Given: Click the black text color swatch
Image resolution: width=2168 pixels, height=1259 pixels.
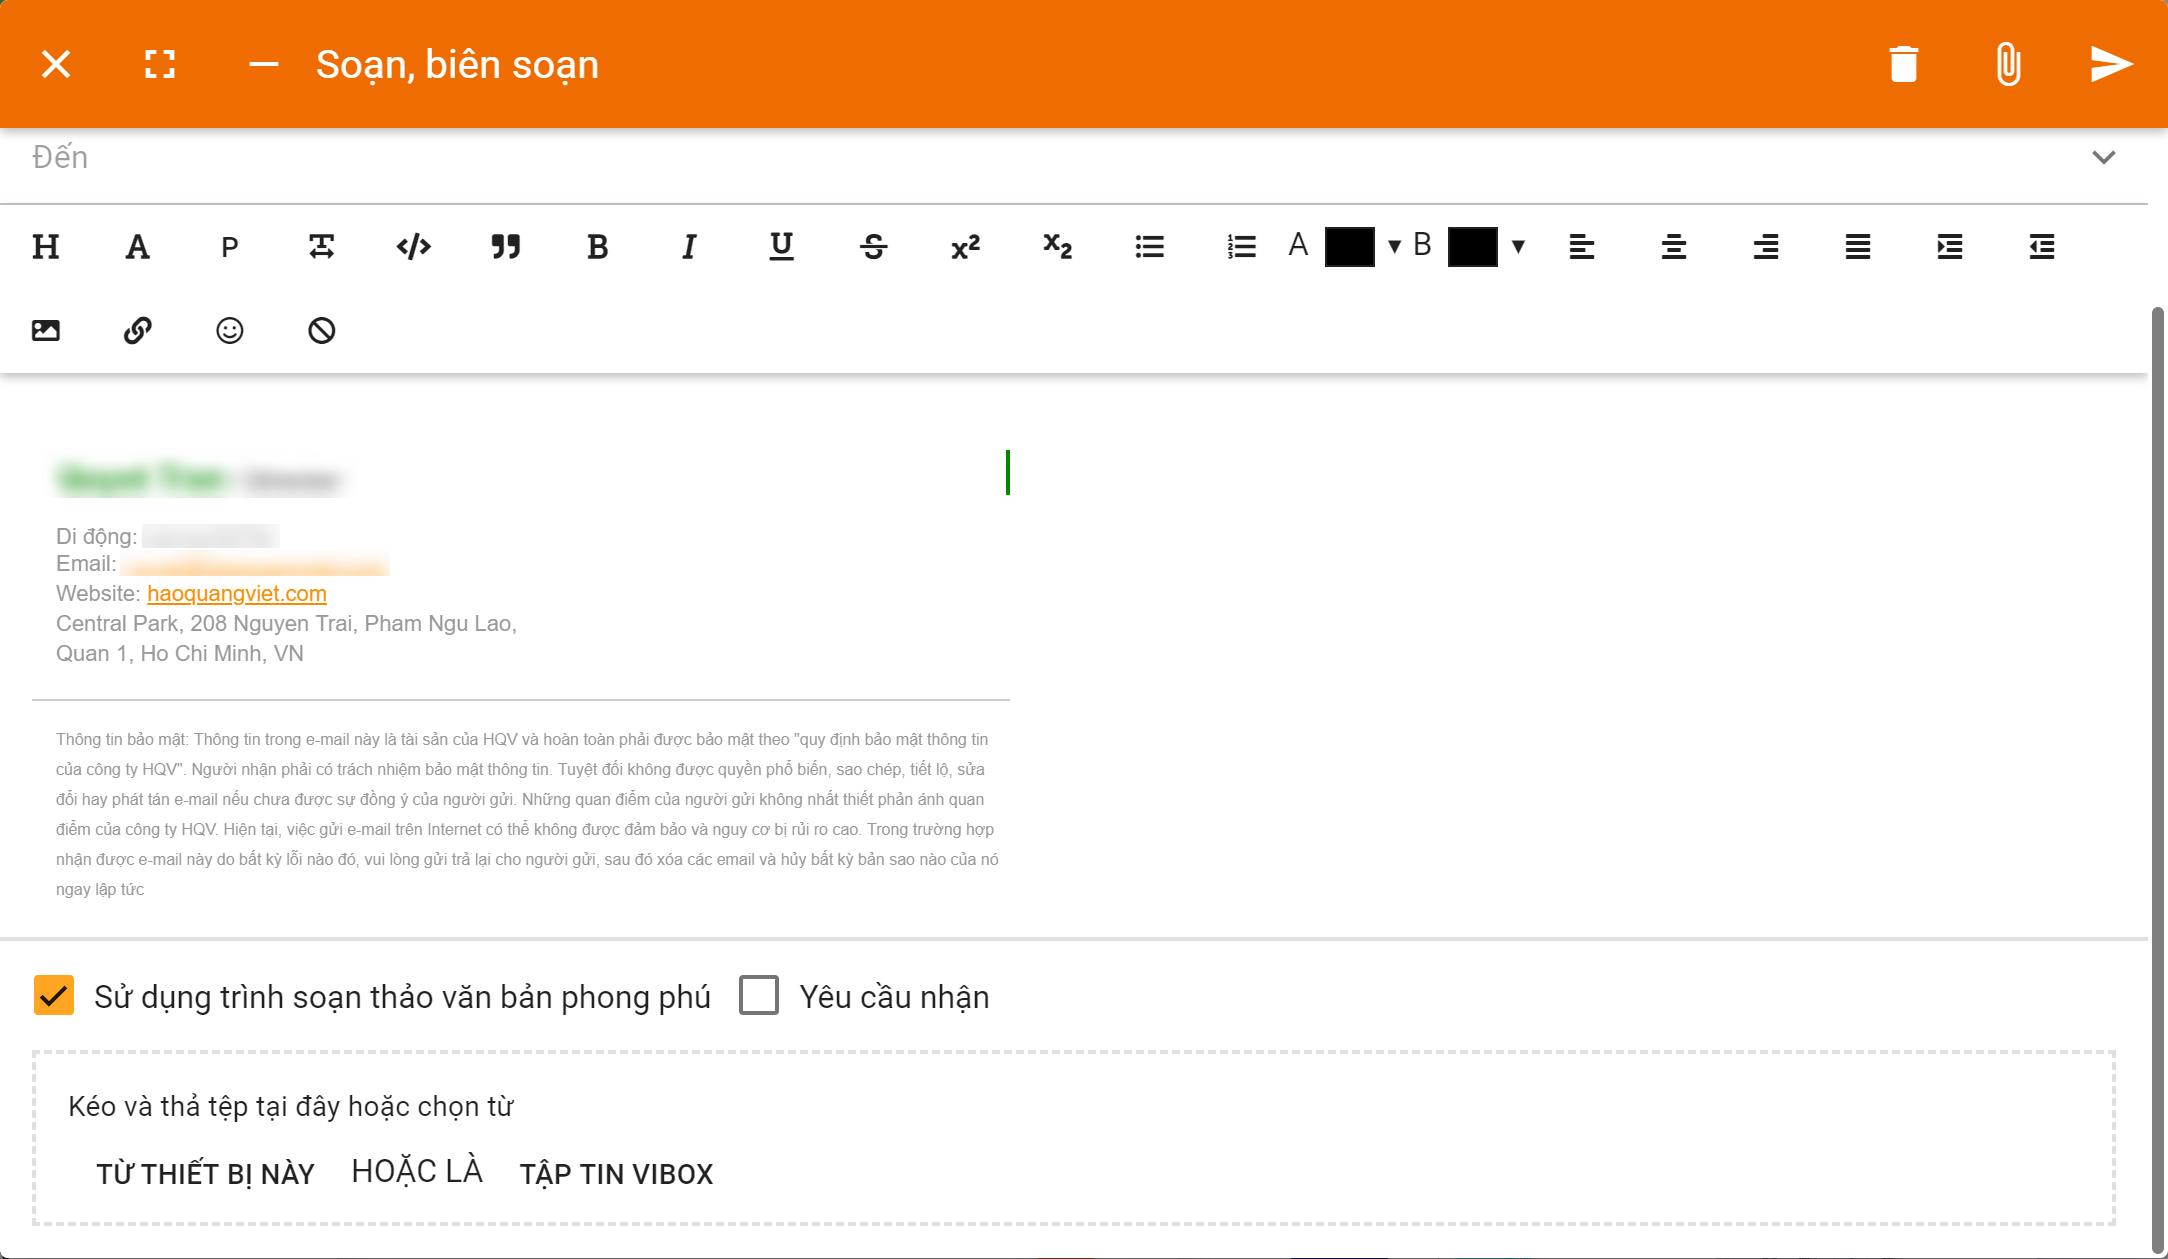Looking at the screenshot, I should click(1349, 247).
